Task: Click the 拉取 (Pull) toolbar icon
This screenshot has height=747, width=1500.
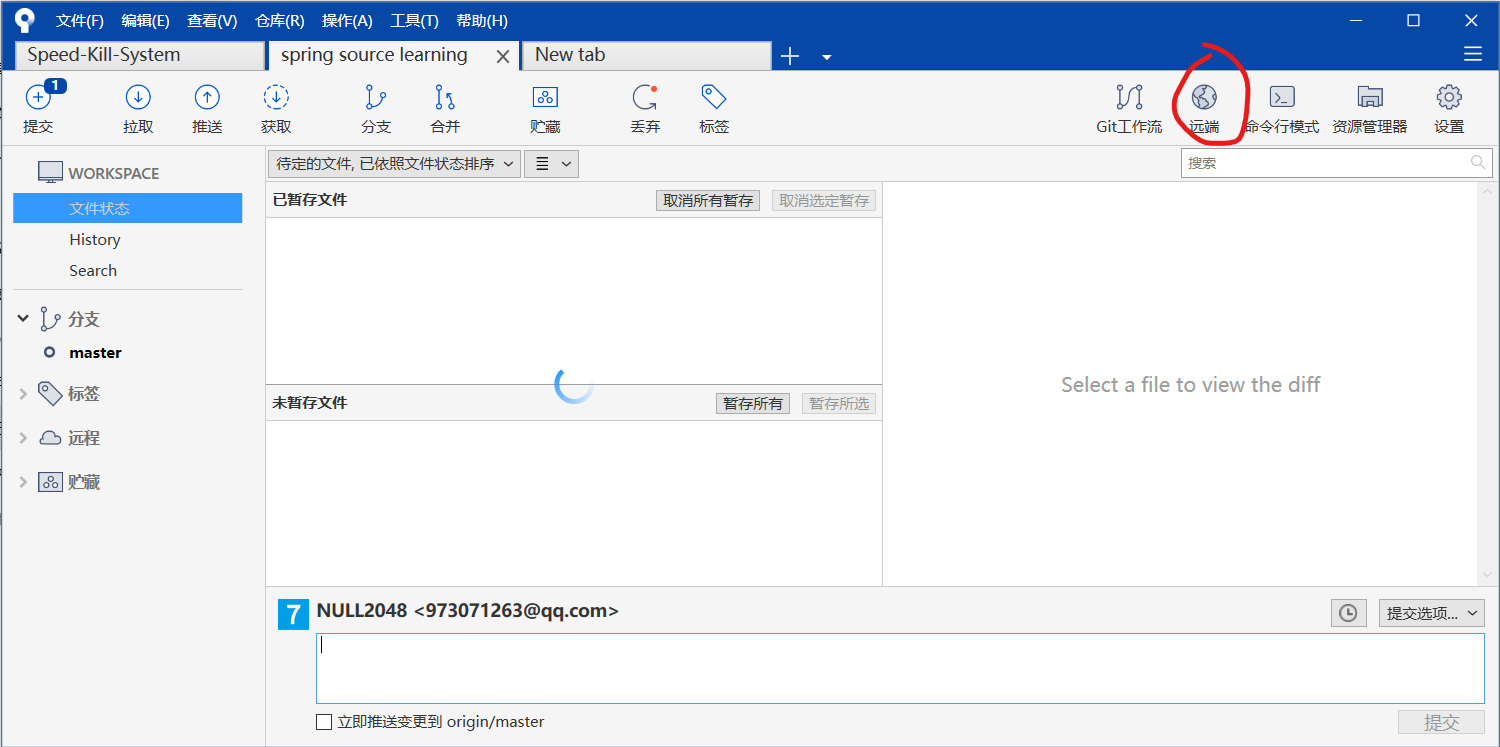Action: click(x=138, y=108)
